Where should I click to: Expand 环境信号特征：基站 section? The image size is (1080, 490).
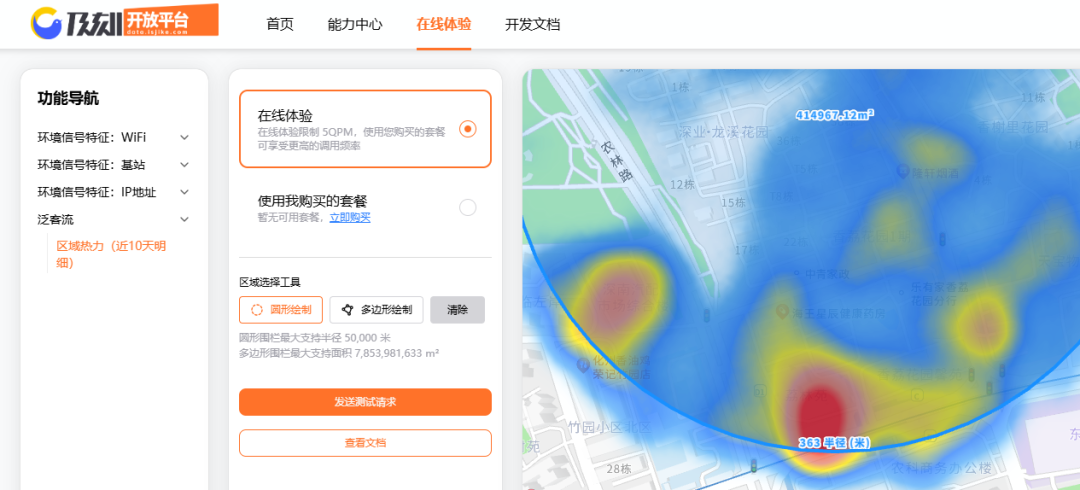tap(184, 165)
